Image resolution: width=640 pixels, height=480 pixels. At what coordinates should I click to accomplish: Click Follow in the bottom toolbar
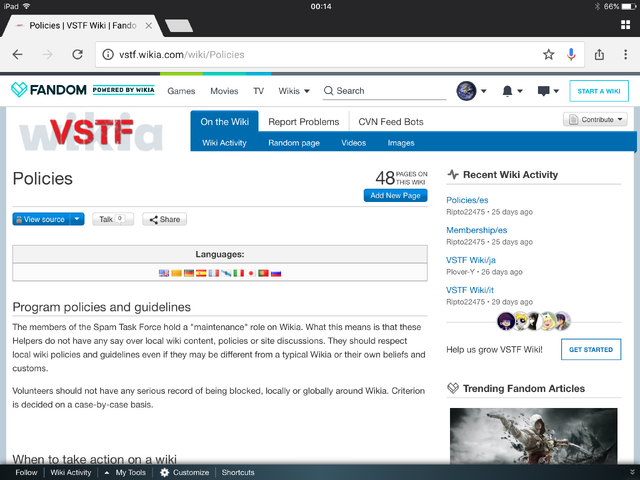click(x=26, y=472)
